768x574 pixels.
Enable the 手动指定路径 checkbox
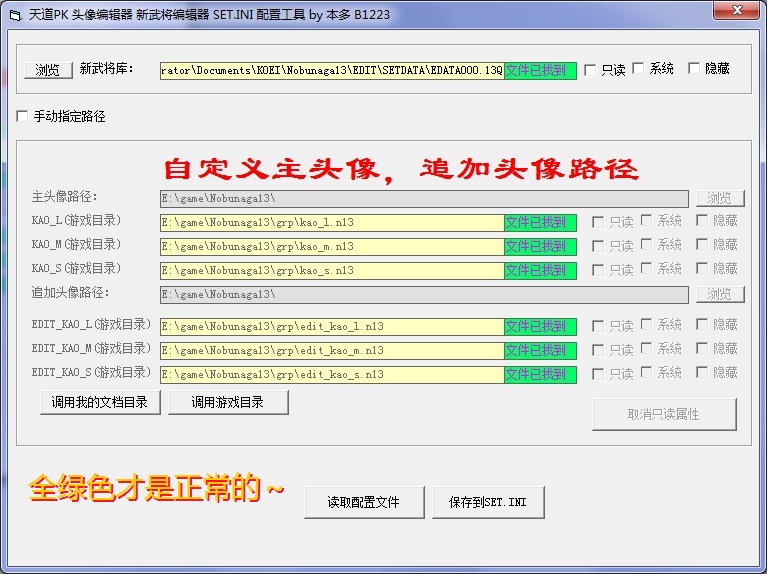point(23,117)
